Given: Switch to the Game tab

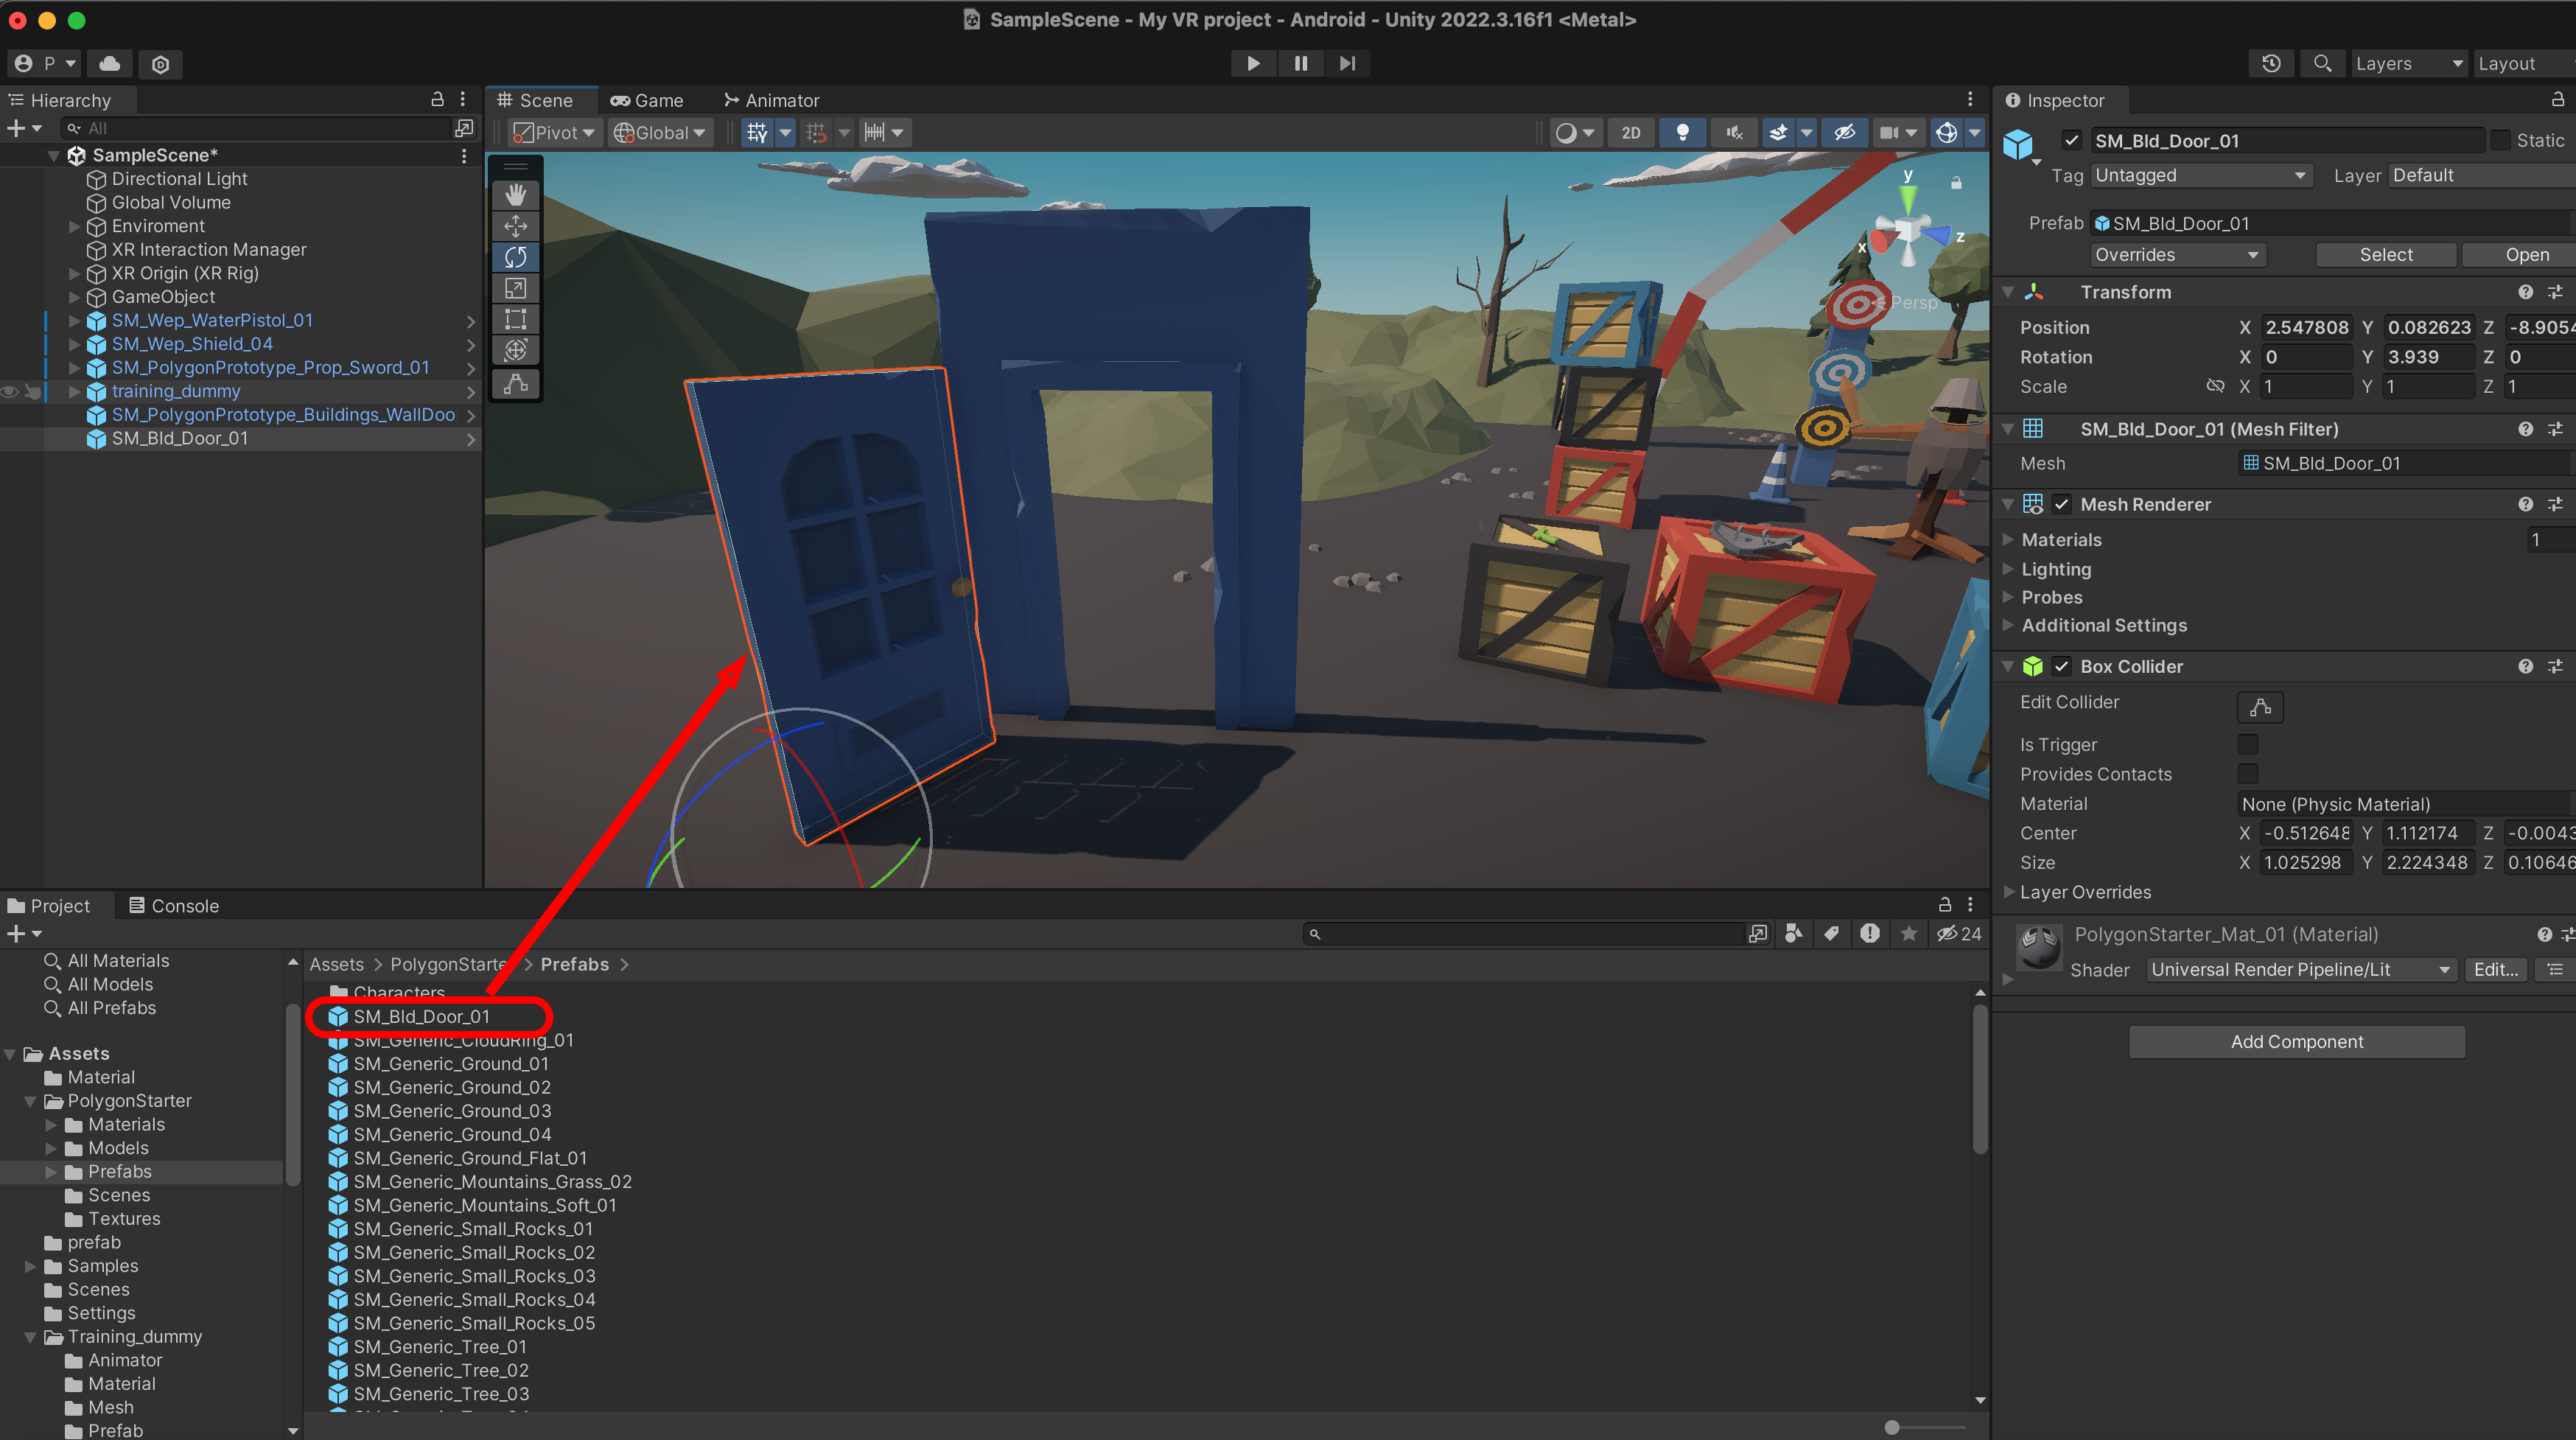Looking at the screenshot, I should coord(647,100).
